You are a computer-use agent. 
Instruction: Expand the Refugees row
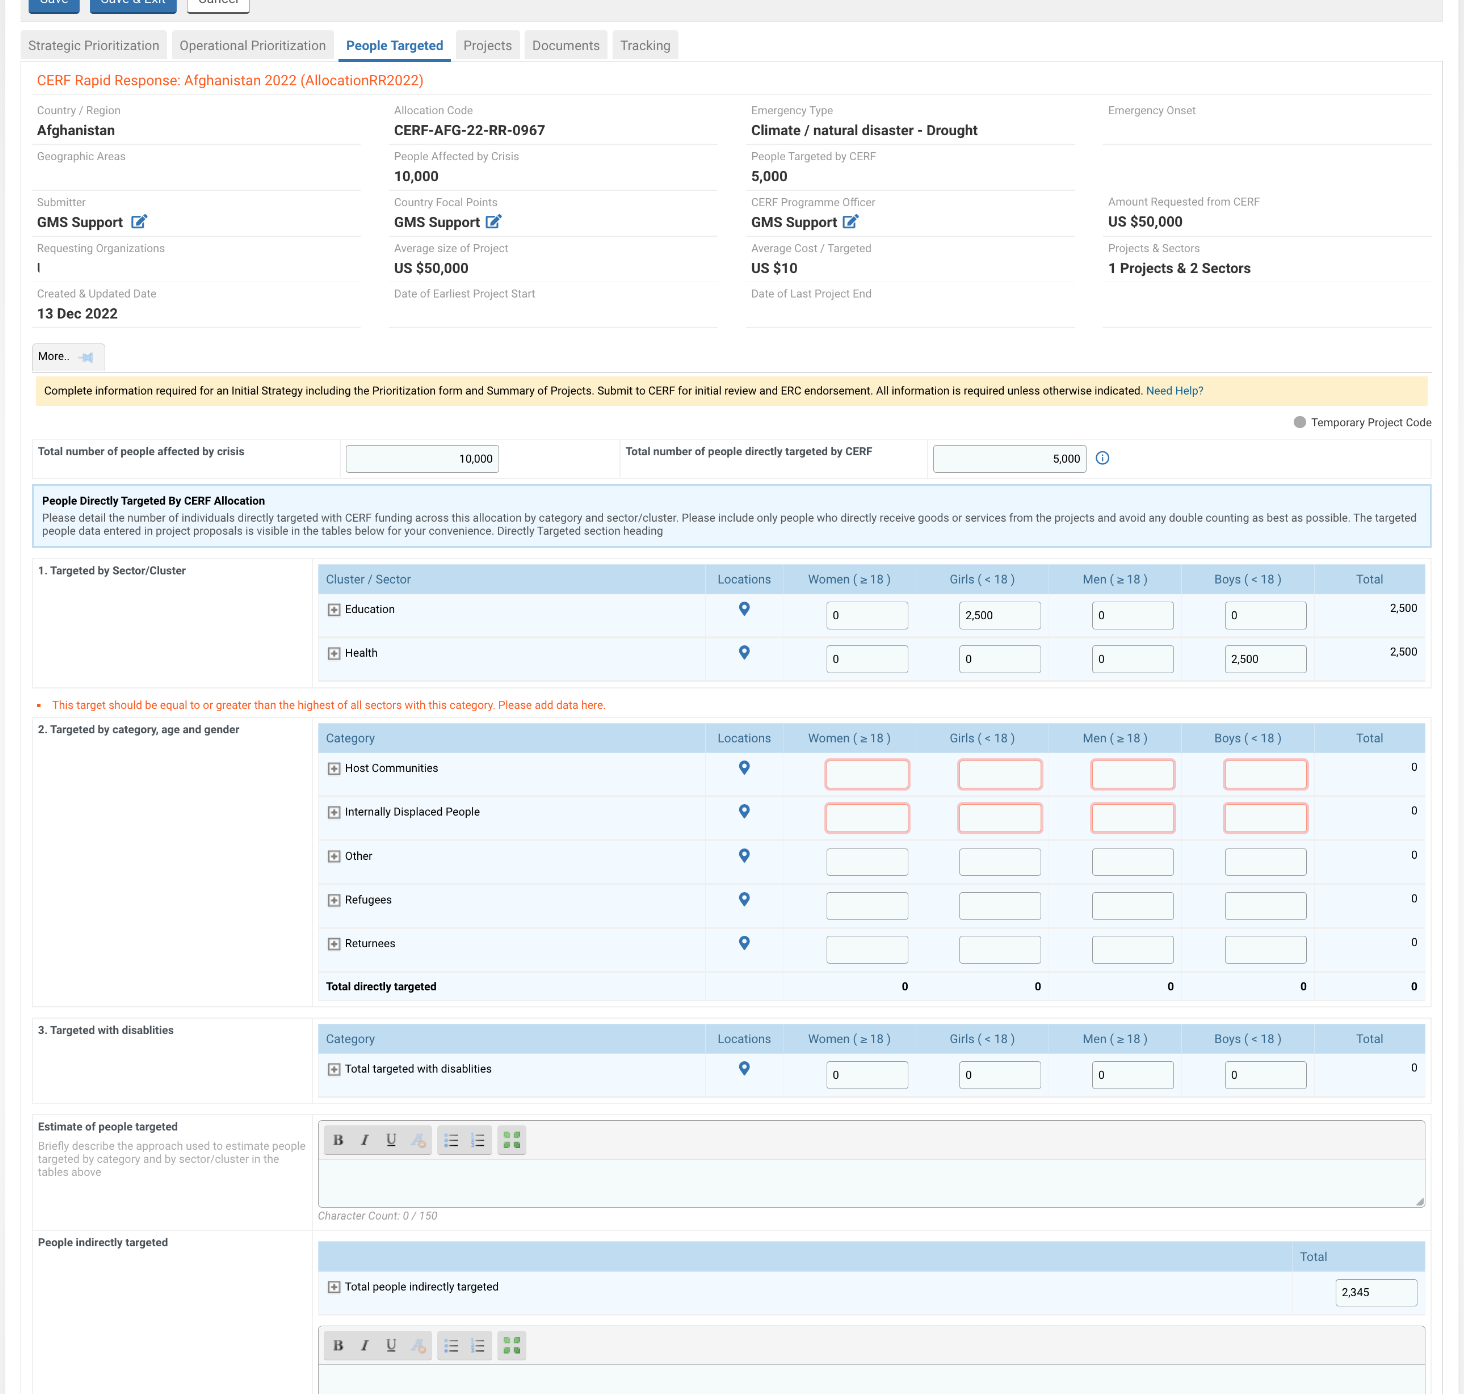click(334, 901)
